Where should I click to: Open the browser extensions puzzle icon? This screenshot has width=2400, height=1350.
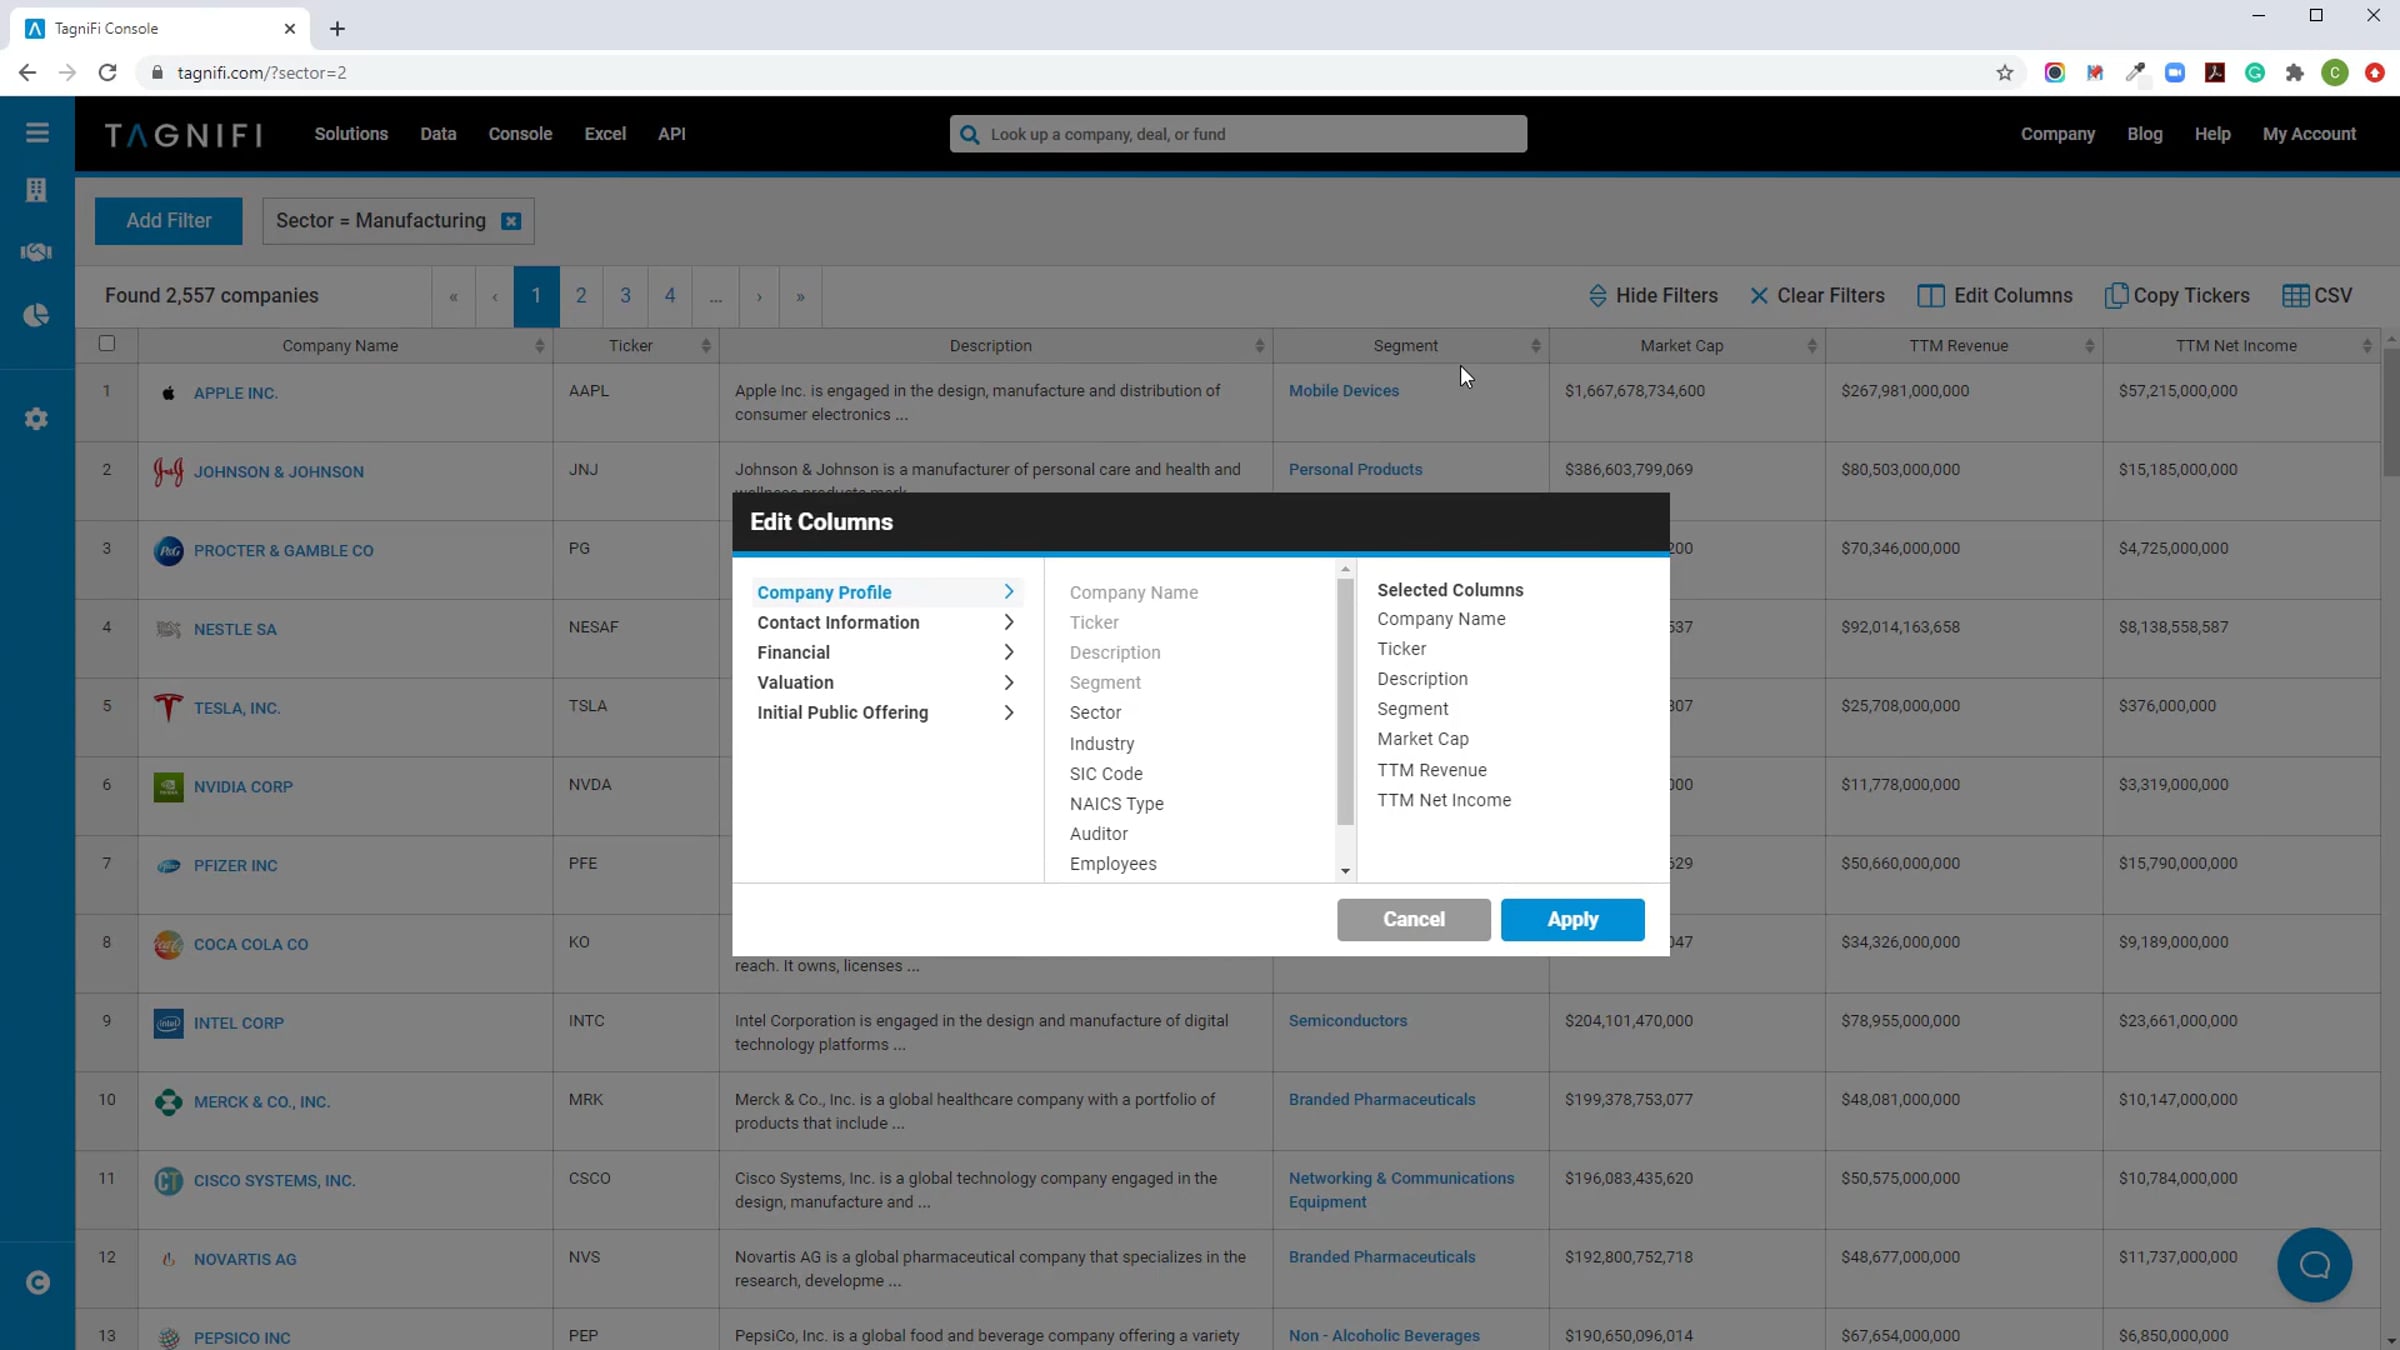[2294, 73]
